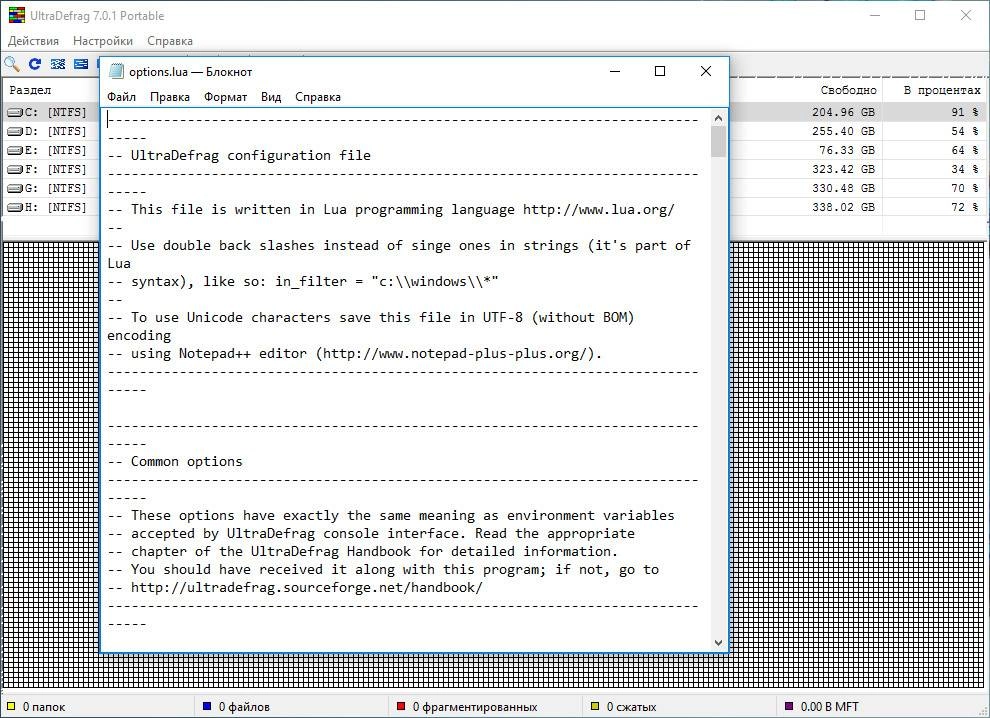Open Notepad Правка menu
990x718 pixels.
coord(170,97)
